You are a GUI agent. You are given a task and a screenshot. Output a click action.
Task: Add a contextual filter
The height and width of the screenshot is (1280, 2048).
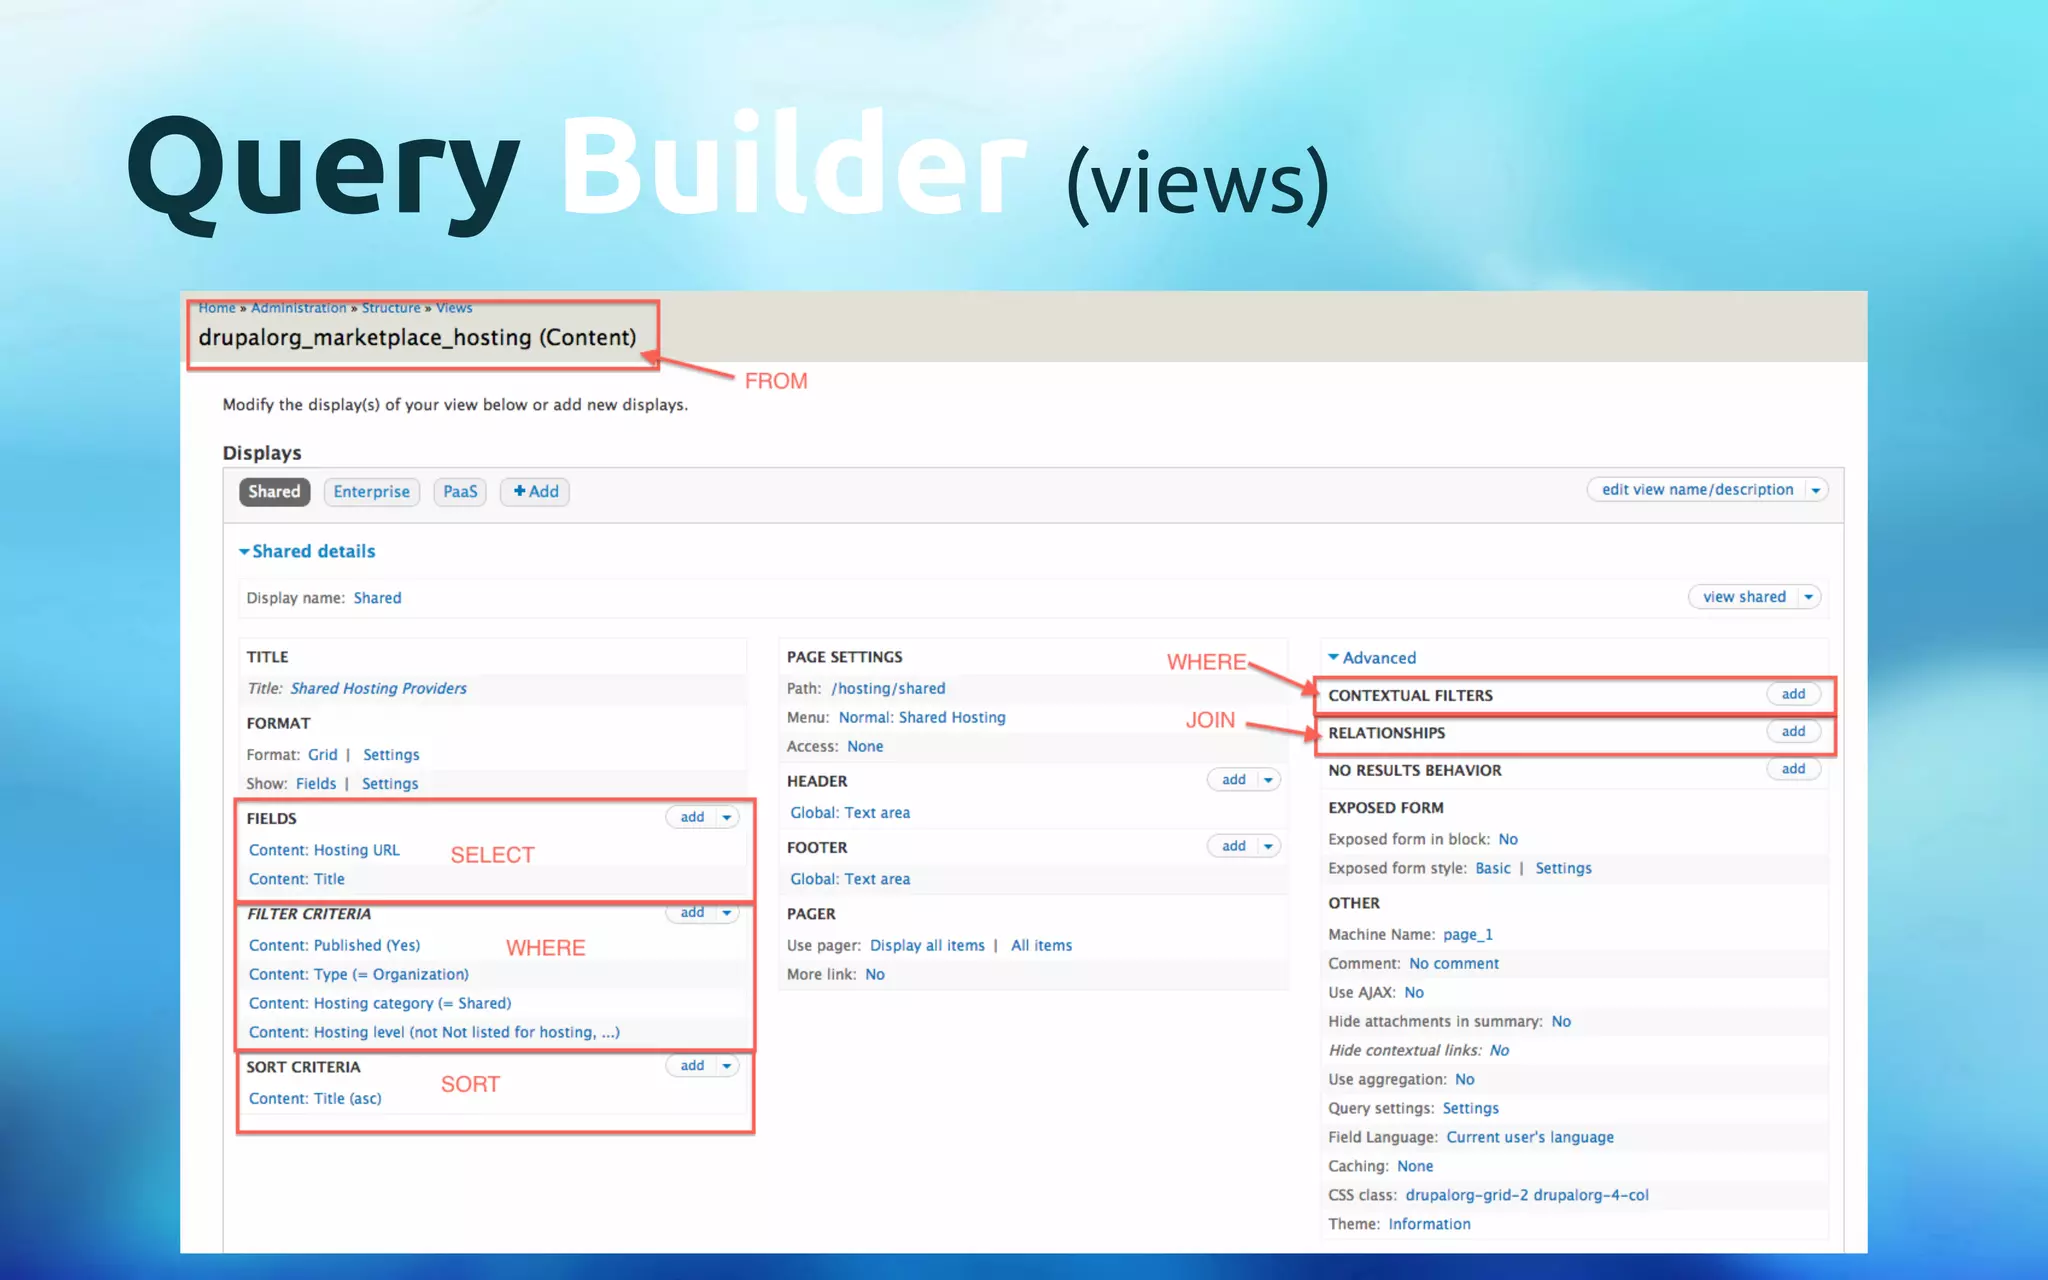coord(1793,694)
